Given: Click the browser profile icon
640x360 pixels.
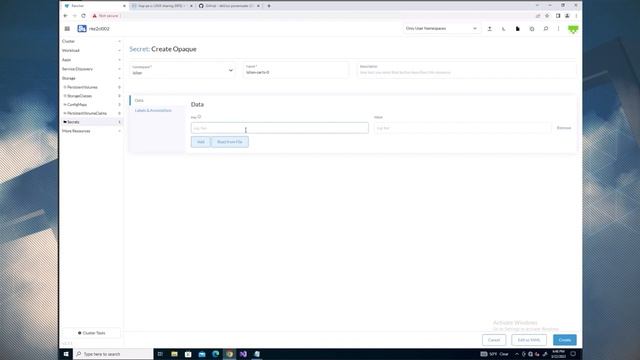Looking at the screenshot, I should (x=567, y=16).
